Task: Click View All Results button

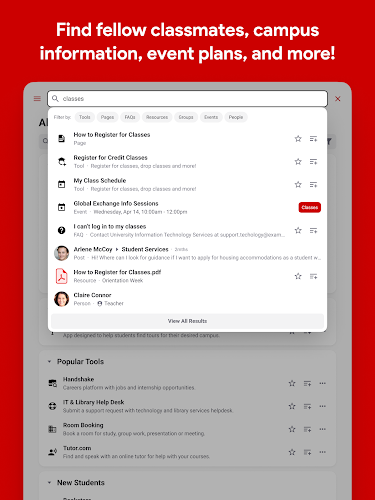Action: click(187, 321)
